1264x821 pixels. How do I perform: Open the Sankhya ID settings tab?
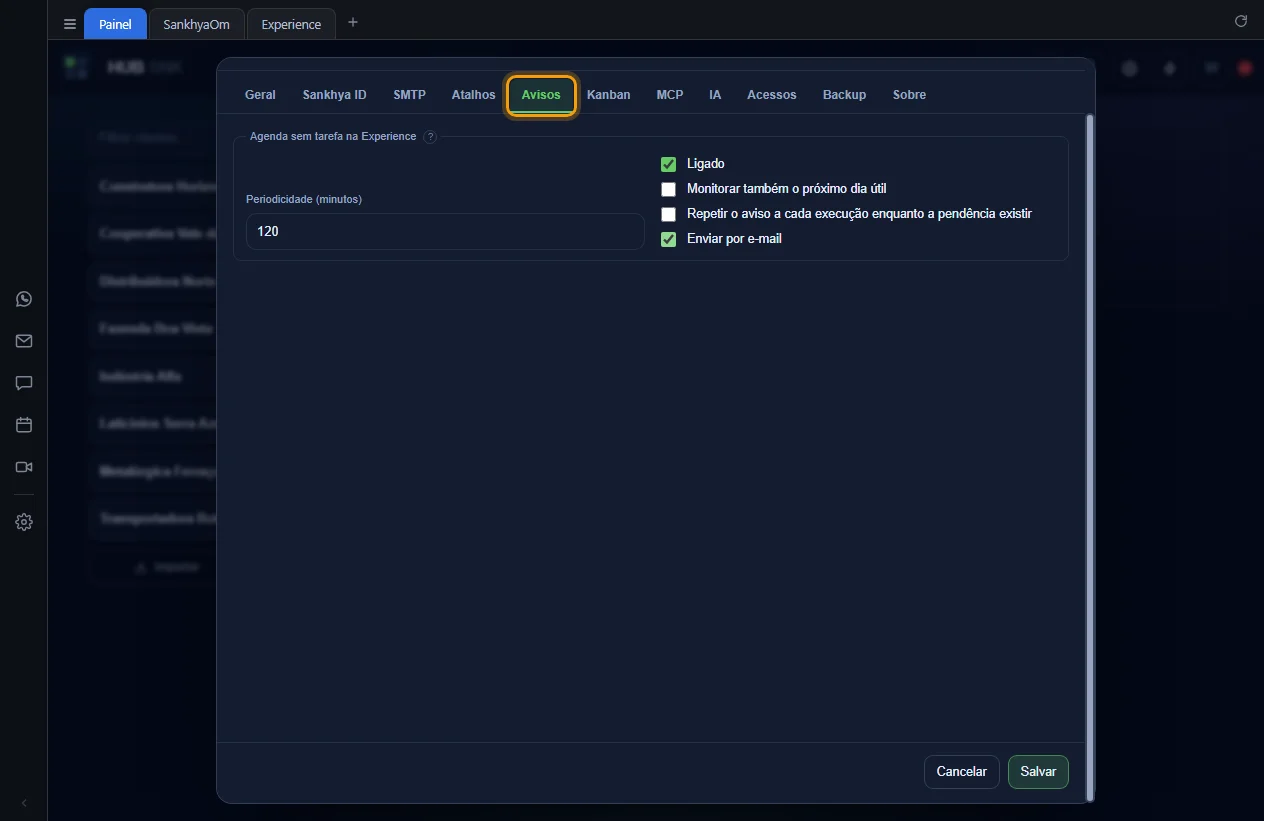334,95
